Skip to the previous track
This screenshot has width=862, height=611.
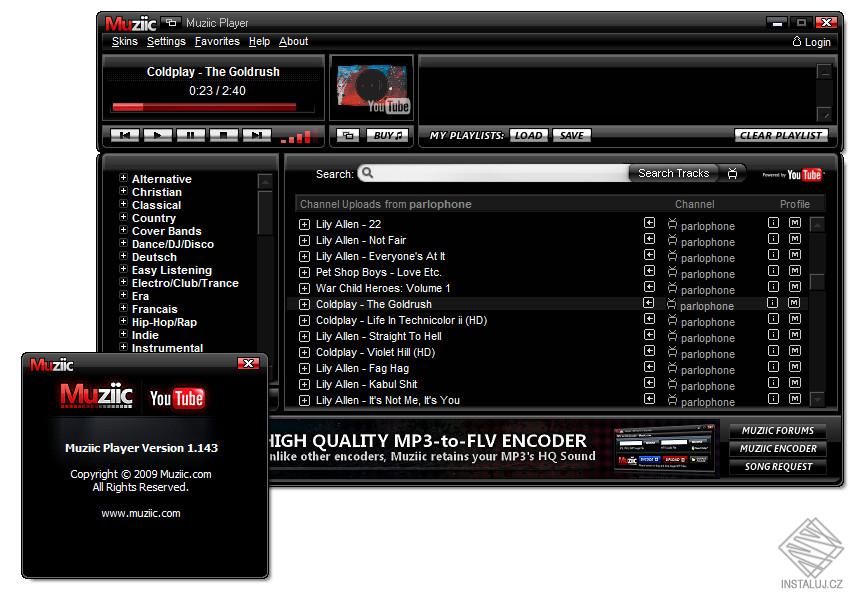[125, 135]
